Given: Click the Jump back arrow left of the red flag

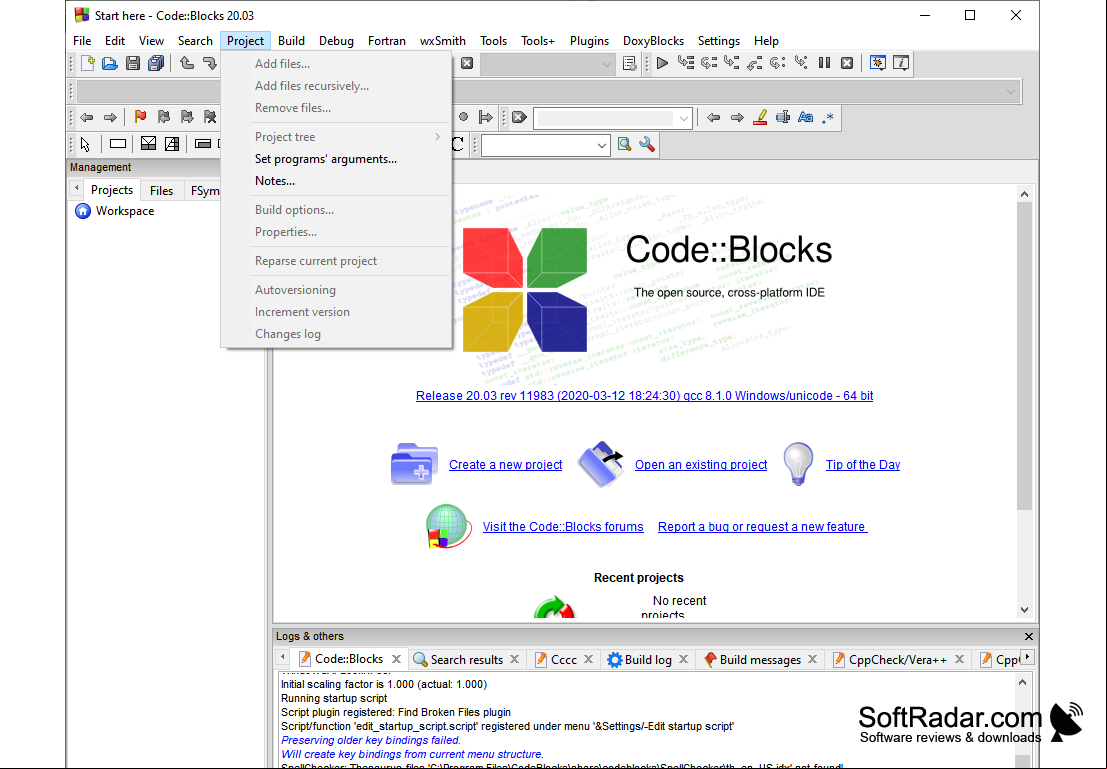Looking at the screenshot, I should click(x=87, y=117).
